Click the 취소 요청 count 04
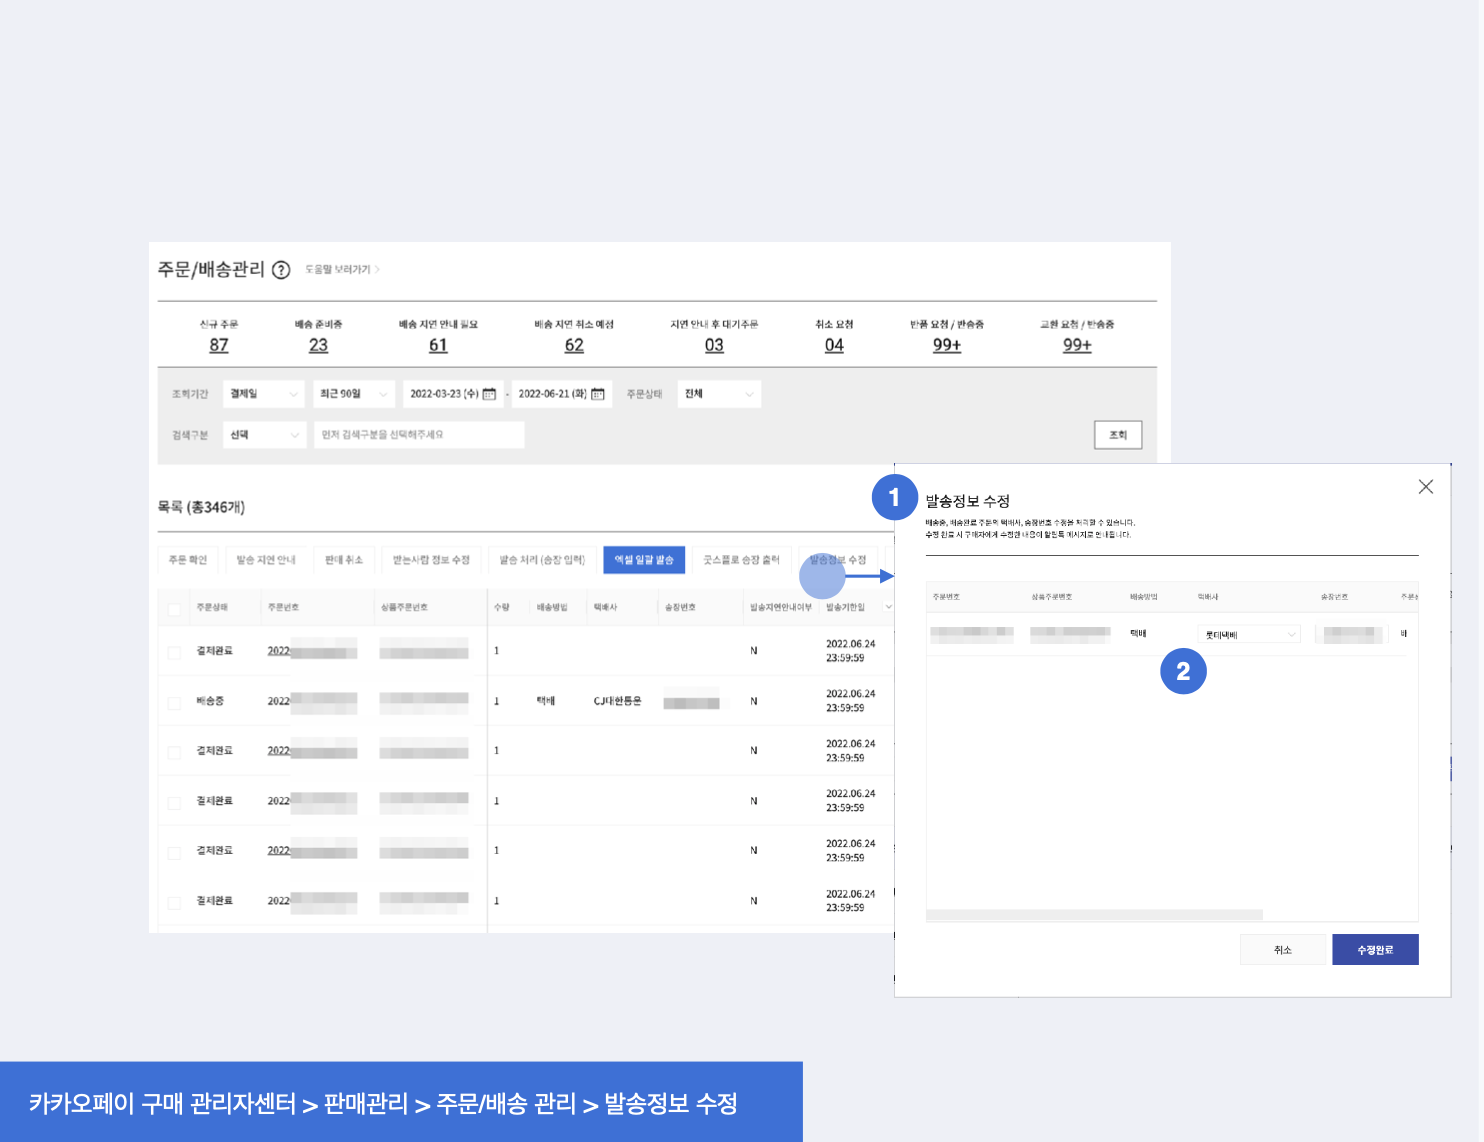The image size is (1484, 1142). tap(834, 345)
